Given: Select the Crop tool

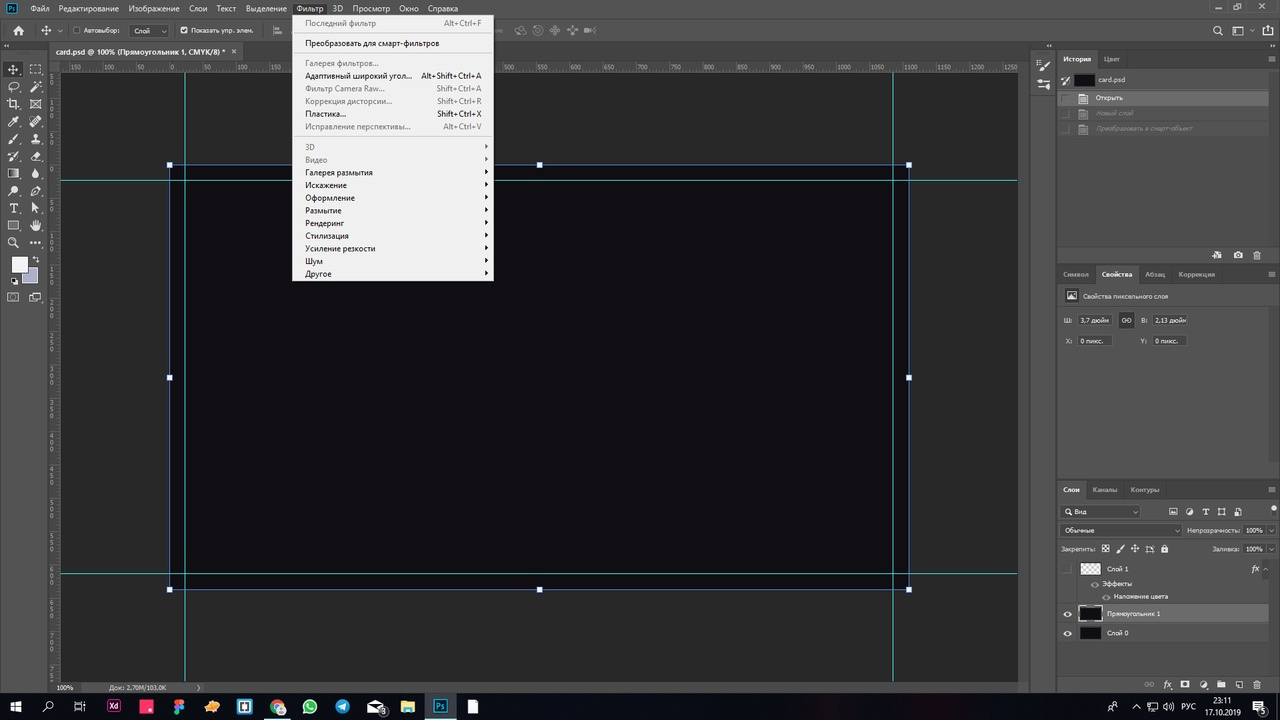Looking at the screenshot, I should click(14, 104).
